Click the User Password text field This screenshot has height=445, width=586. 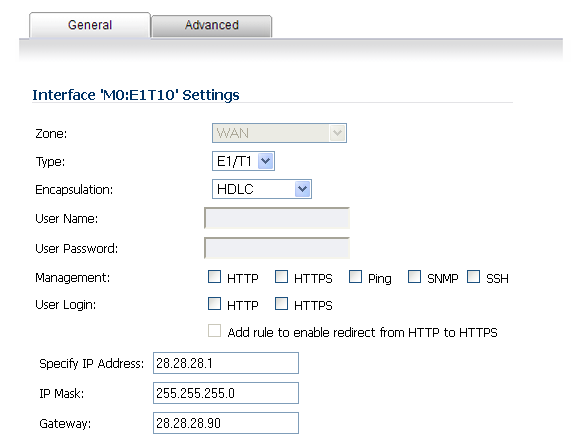pos(277,248)
